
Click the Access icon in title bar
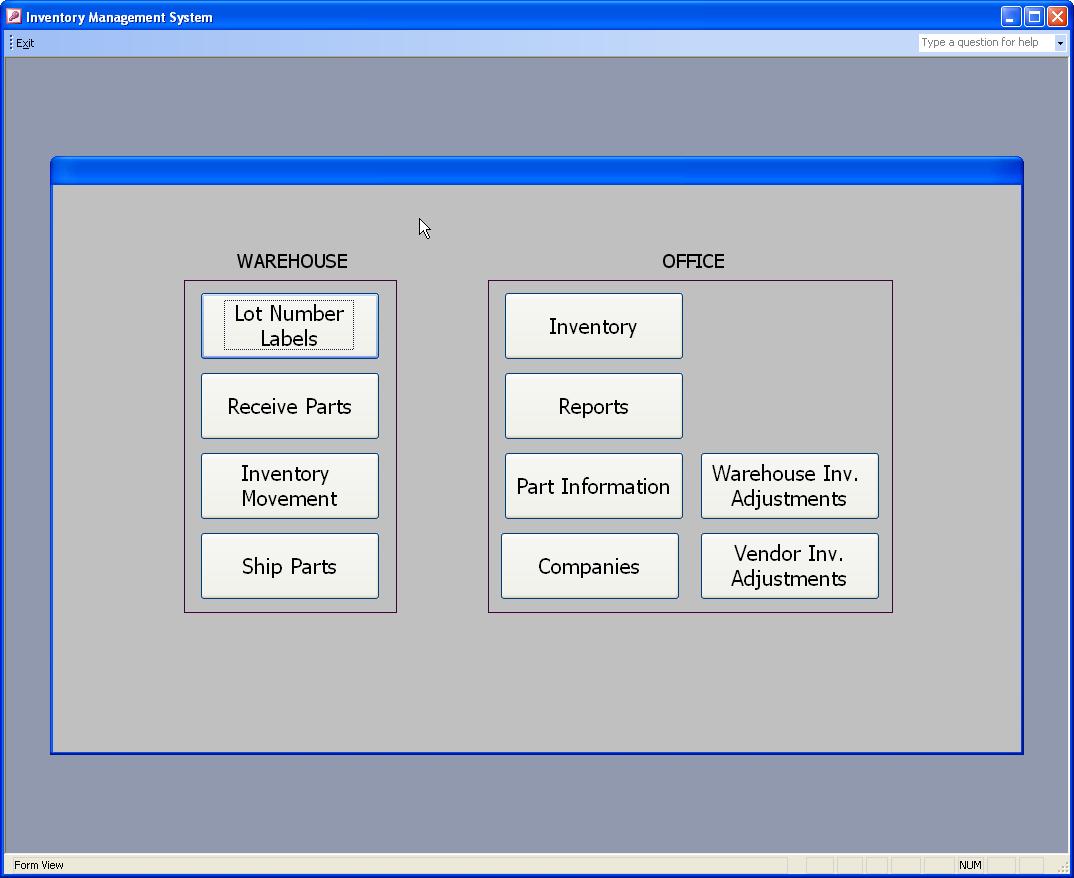[14, 16]
